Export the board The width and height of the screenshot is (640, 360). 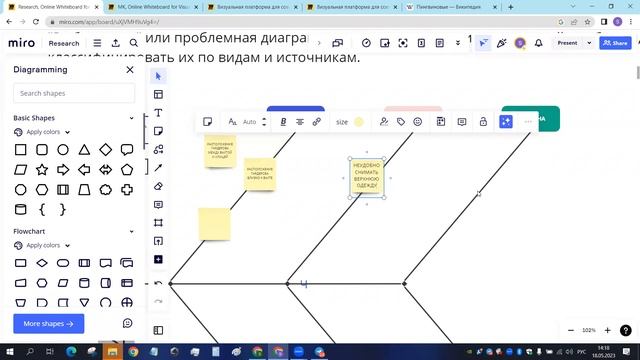pyautogui.click(x=116, y=43)
